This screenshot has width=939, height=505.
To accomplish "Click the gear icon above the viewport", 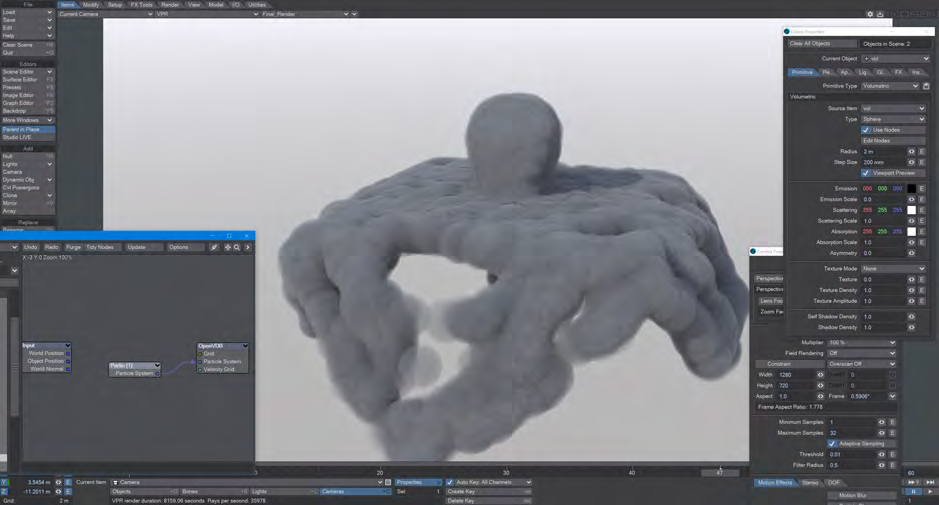I will click(x=870, y=14).
